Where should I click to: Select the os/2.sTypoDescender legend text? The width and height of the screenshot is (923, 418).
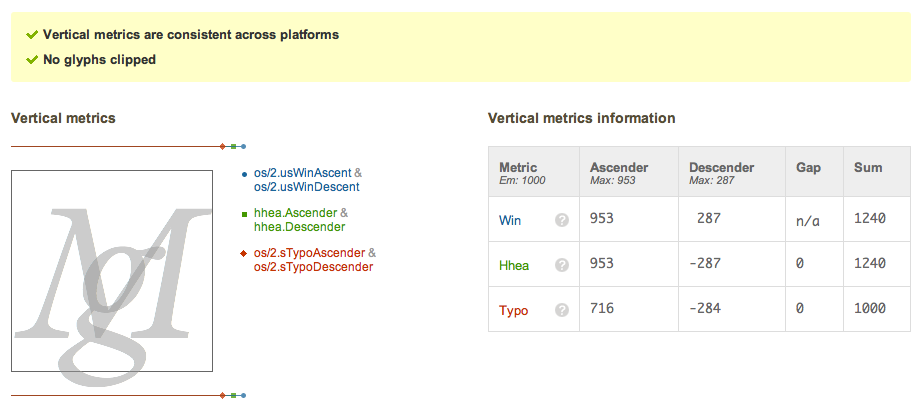[x=313, y=267]
